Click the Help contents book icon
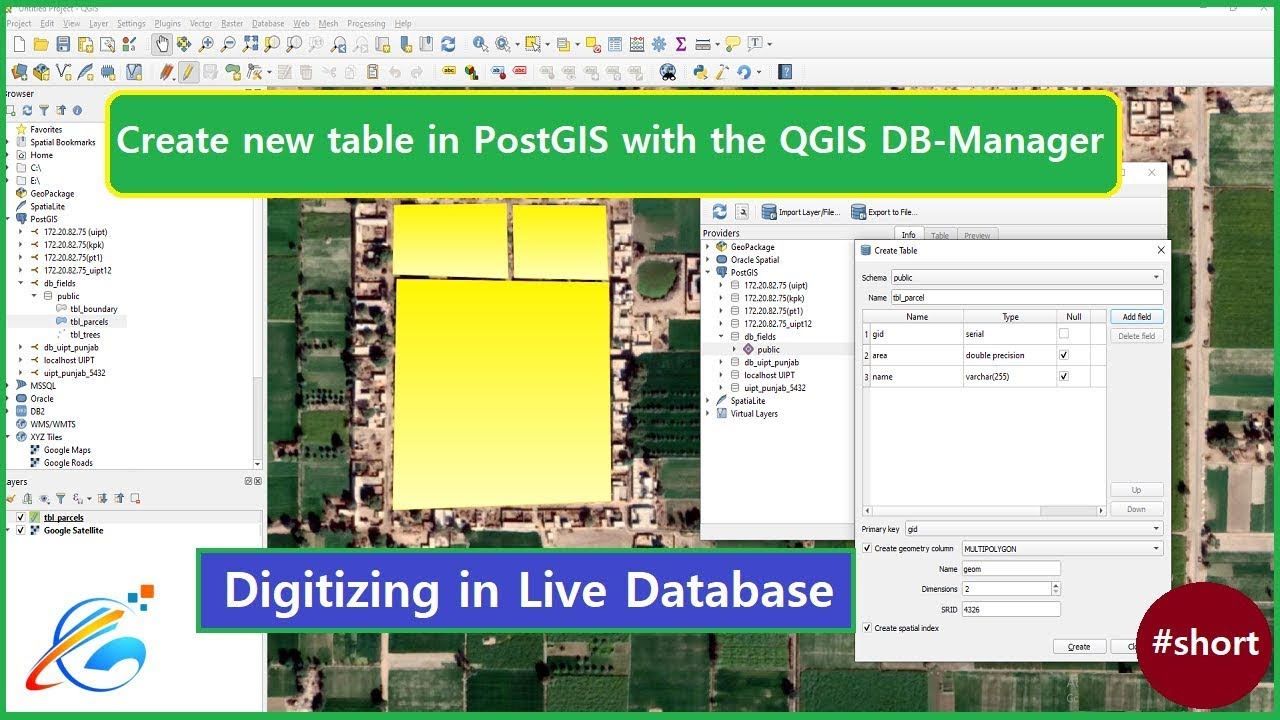Screen dimensions: 1280x720 (x=785, y=72)
